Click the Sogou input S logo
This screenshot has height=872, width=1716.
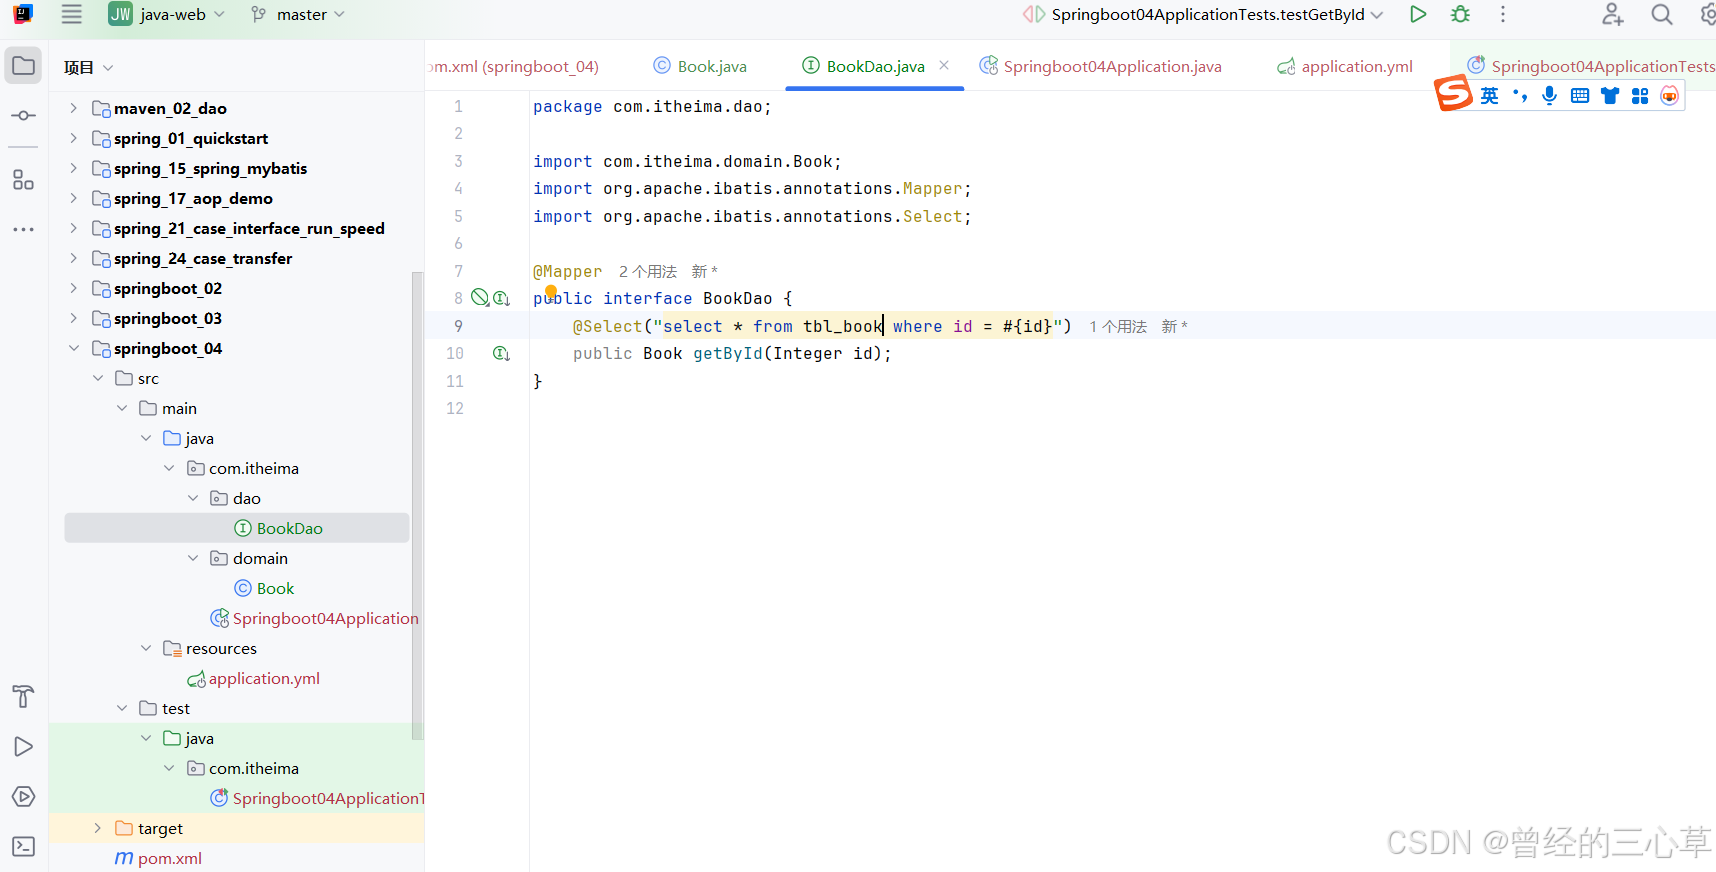point(1454,94)
